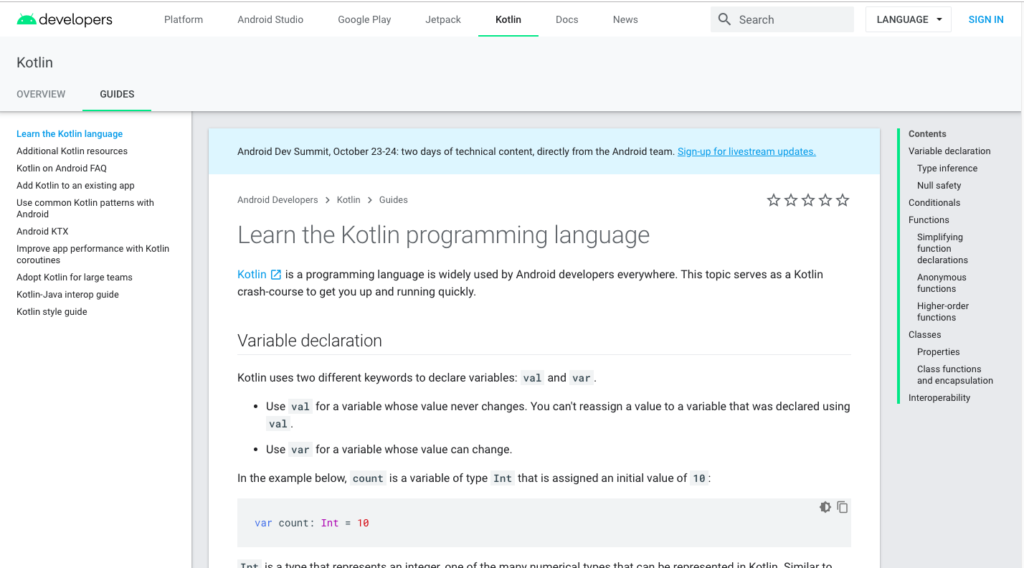Click the Variable declaration section heading
Viewport: 1024px width, 568px height.
pos(310,341)
